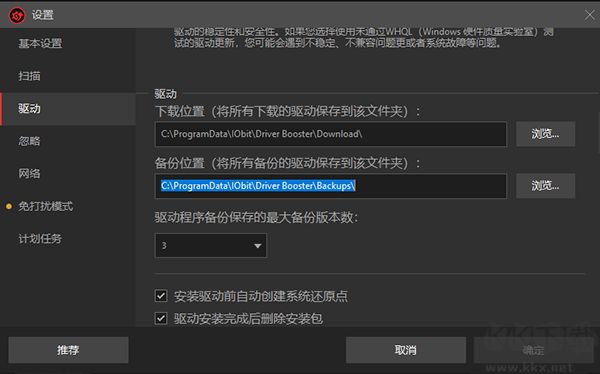Click the 驱动程序备份保存的最大备份版本数 label

[256, 217]
